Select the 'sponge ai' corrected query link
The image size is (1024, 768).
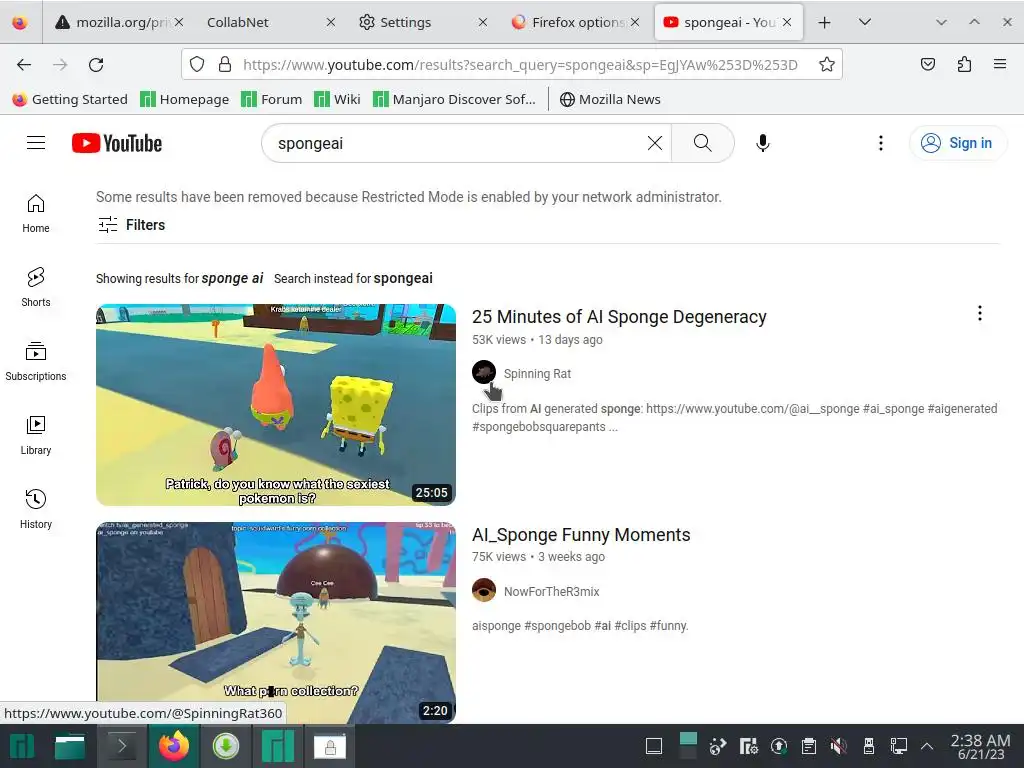point(232,278)
